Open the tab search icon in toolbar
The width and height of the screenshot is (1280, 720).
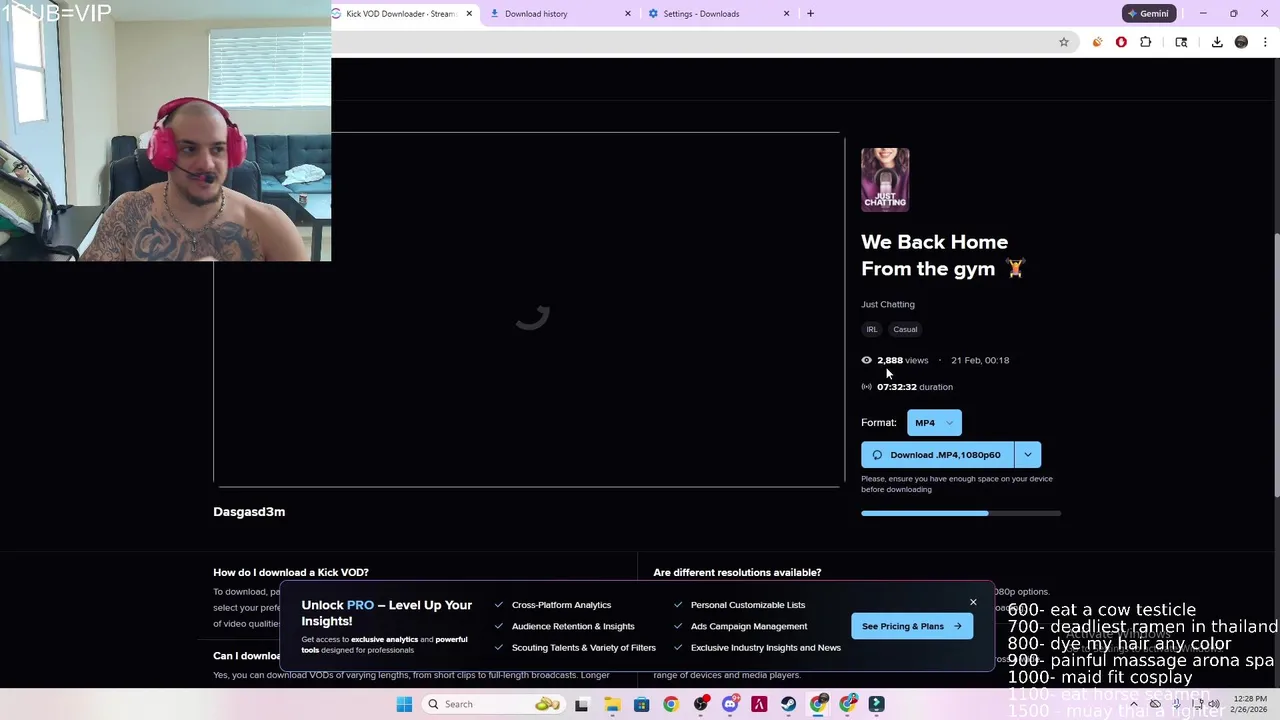(x=1181, y=42)
